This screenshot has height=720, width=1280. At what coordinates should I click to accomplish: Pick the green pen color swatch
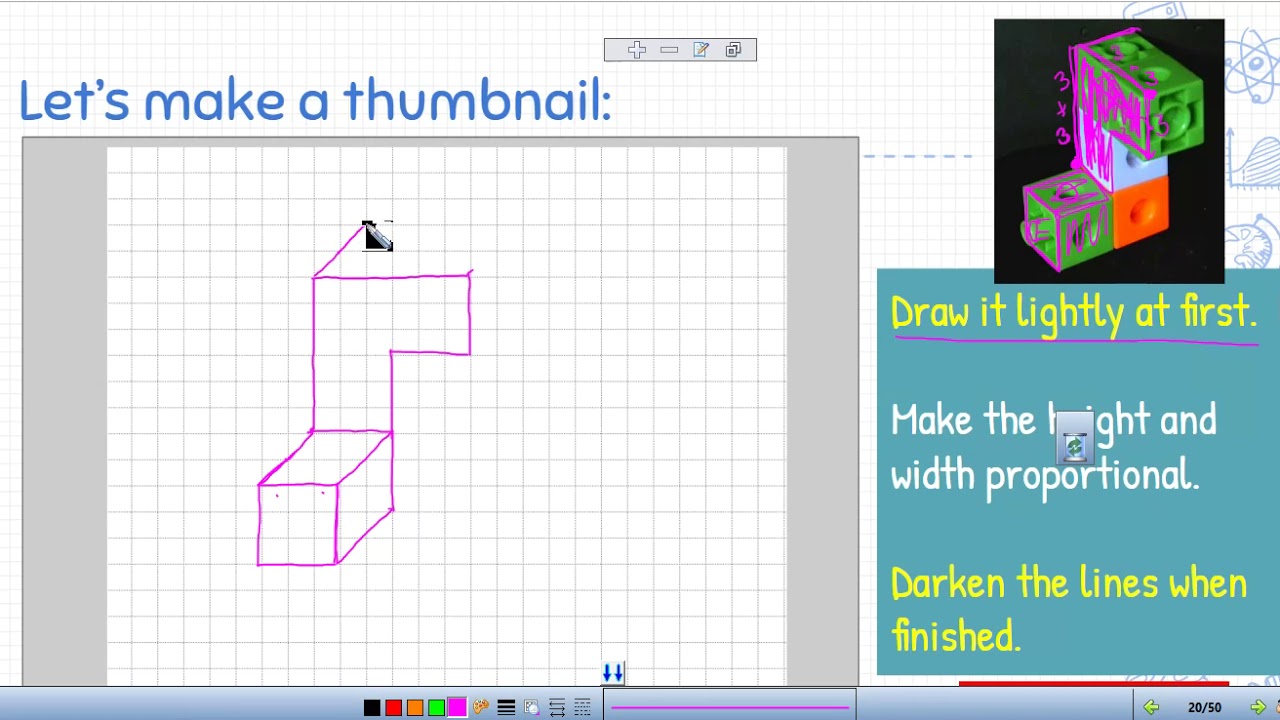coord(436,708)
